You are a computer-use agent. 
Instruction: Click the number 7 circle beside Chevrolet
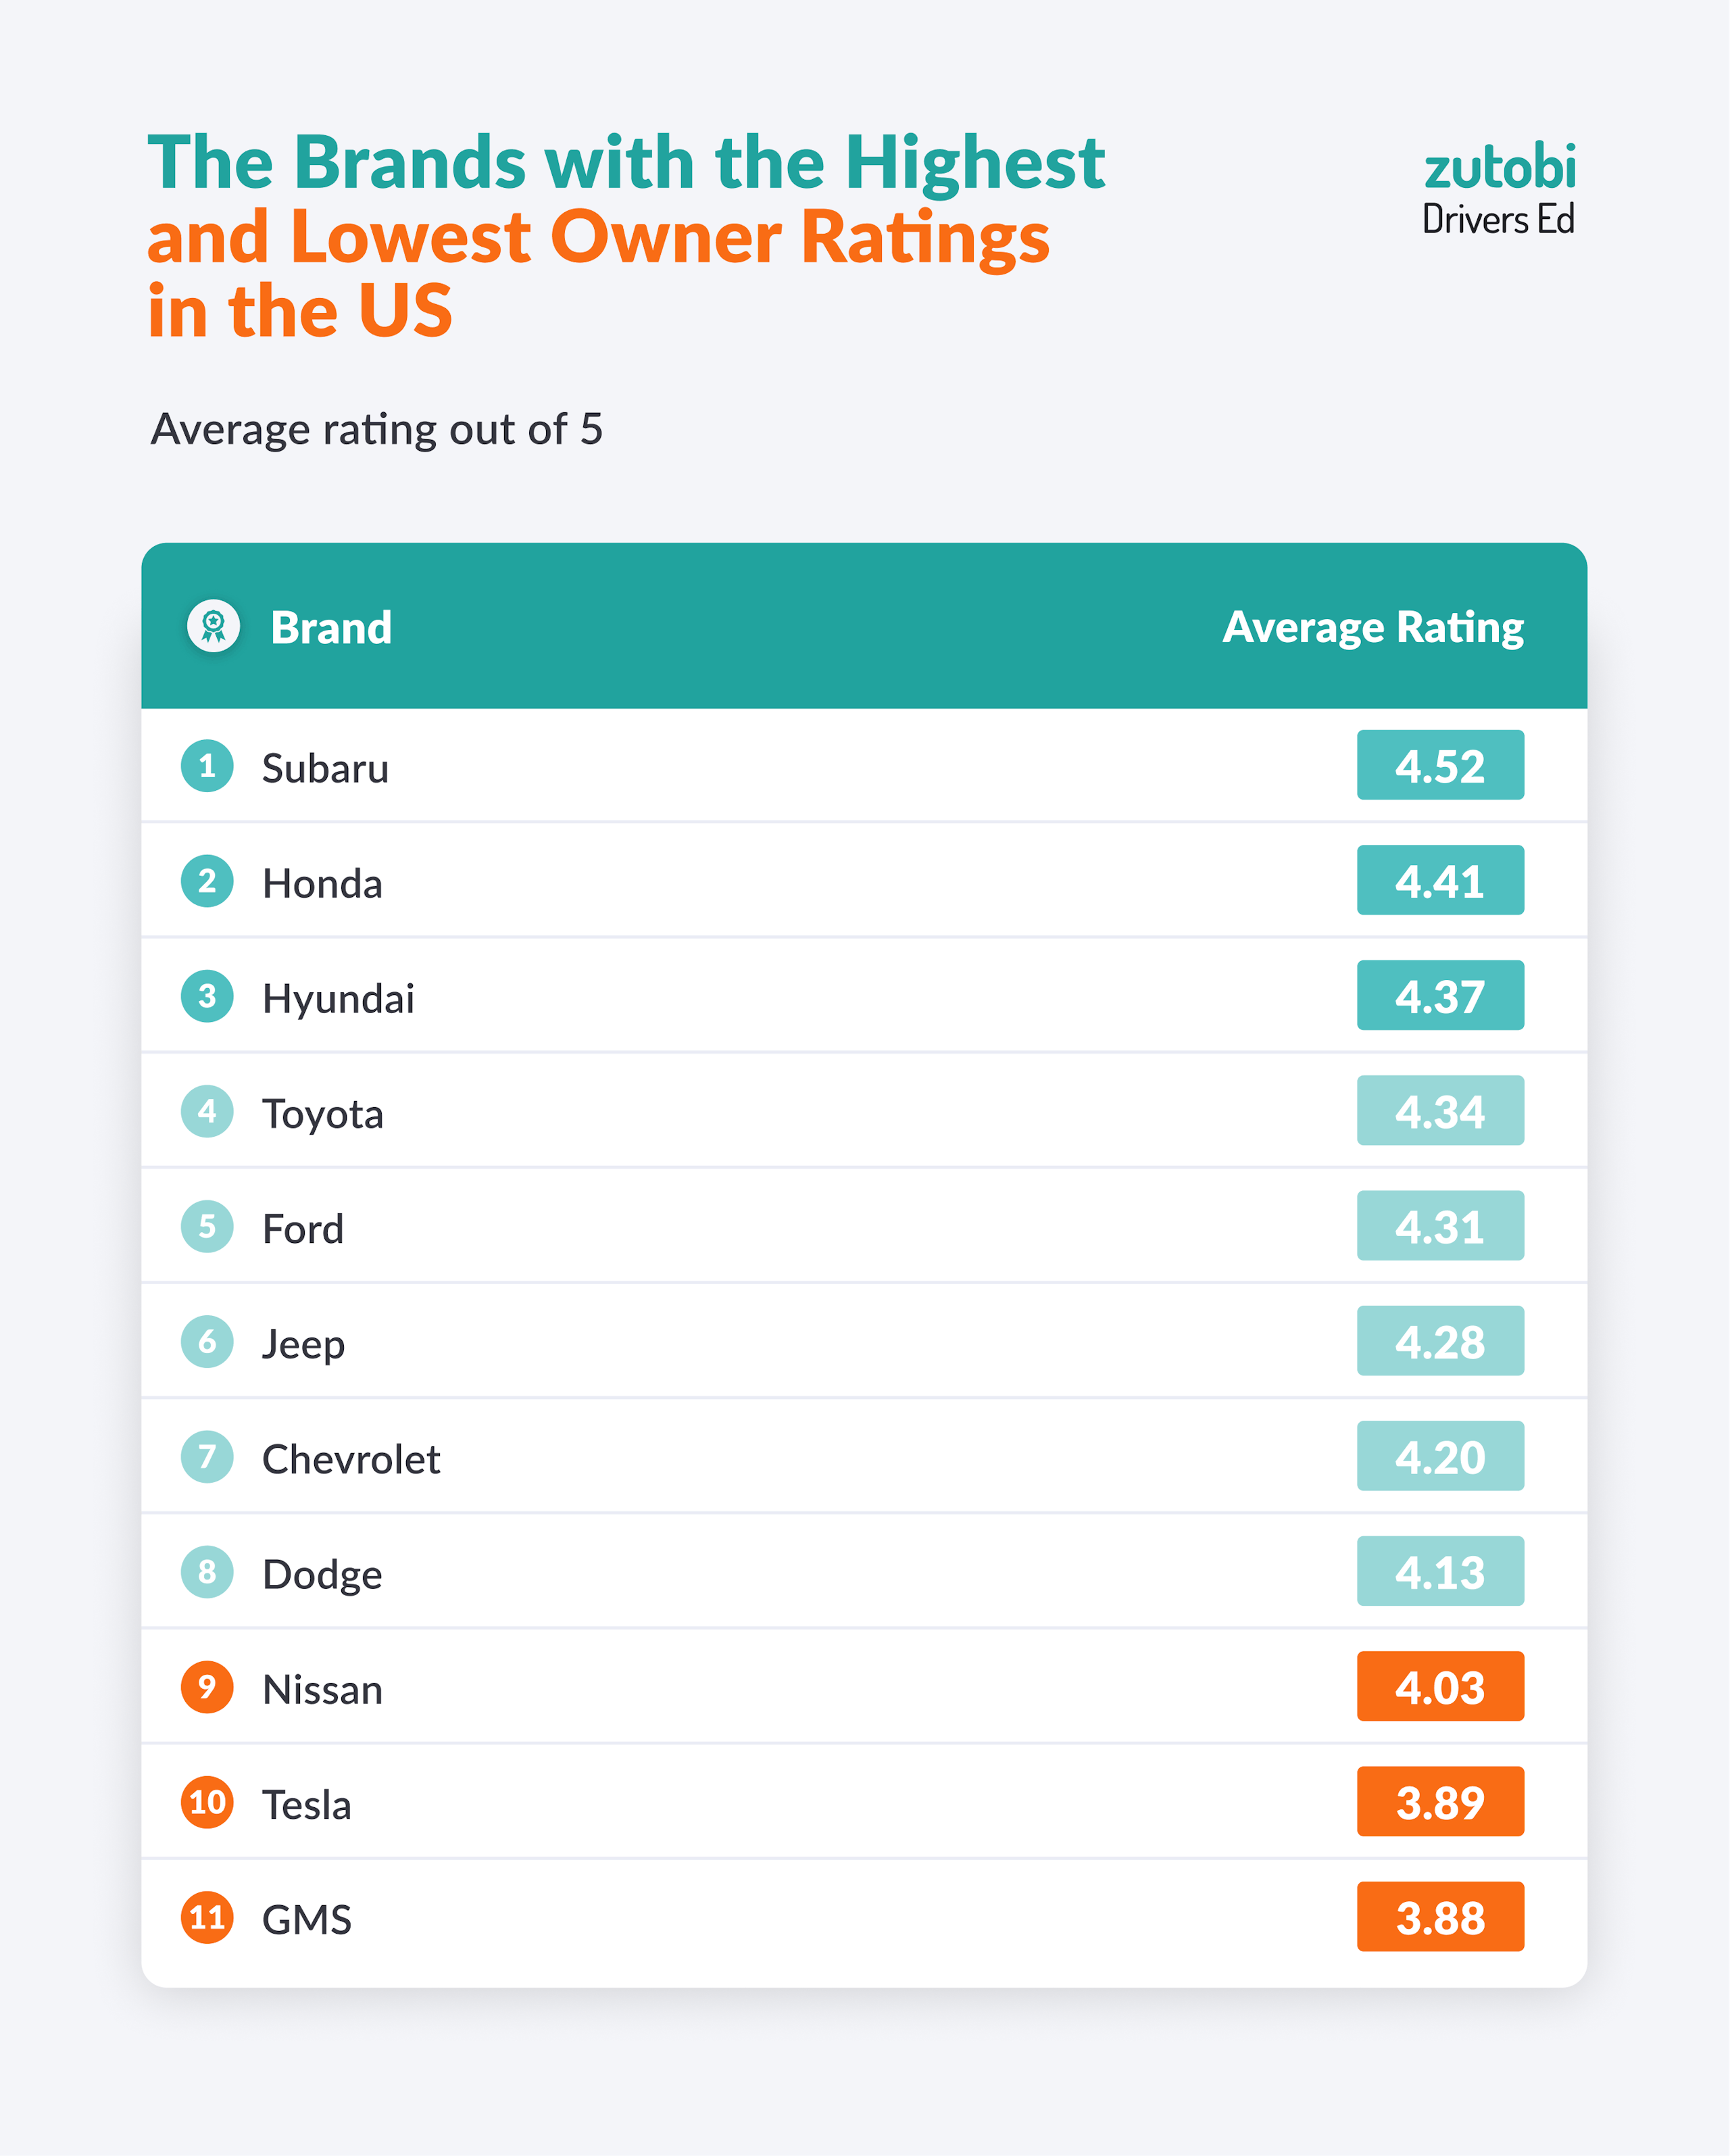[x=207, y=1456]
